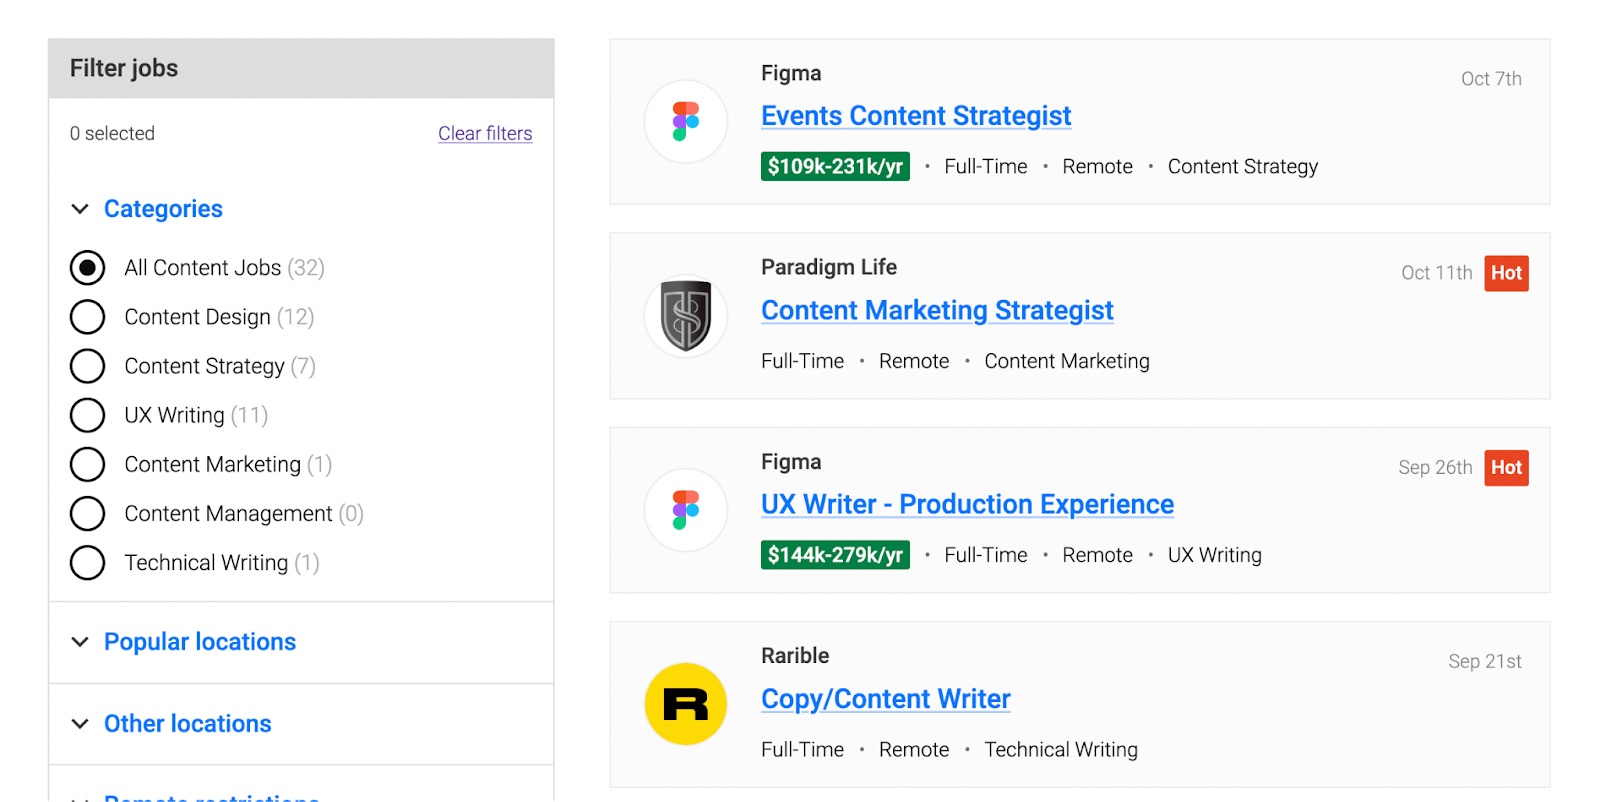Select the Content Marketing category radio
Image resolution: width=1600 pixels, height=802 pixels.
(x=88, y=464)
